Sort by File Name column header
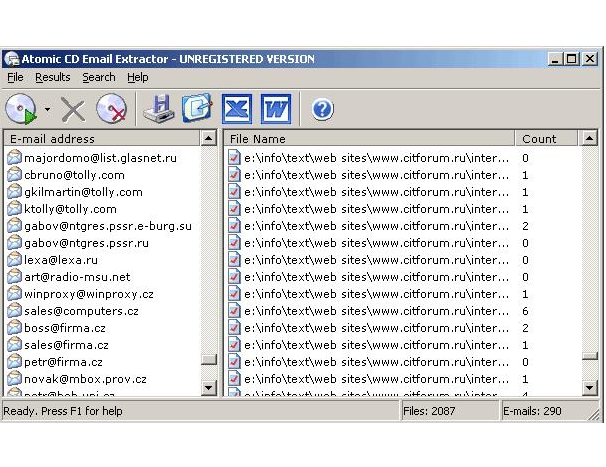 pos(369,138)
